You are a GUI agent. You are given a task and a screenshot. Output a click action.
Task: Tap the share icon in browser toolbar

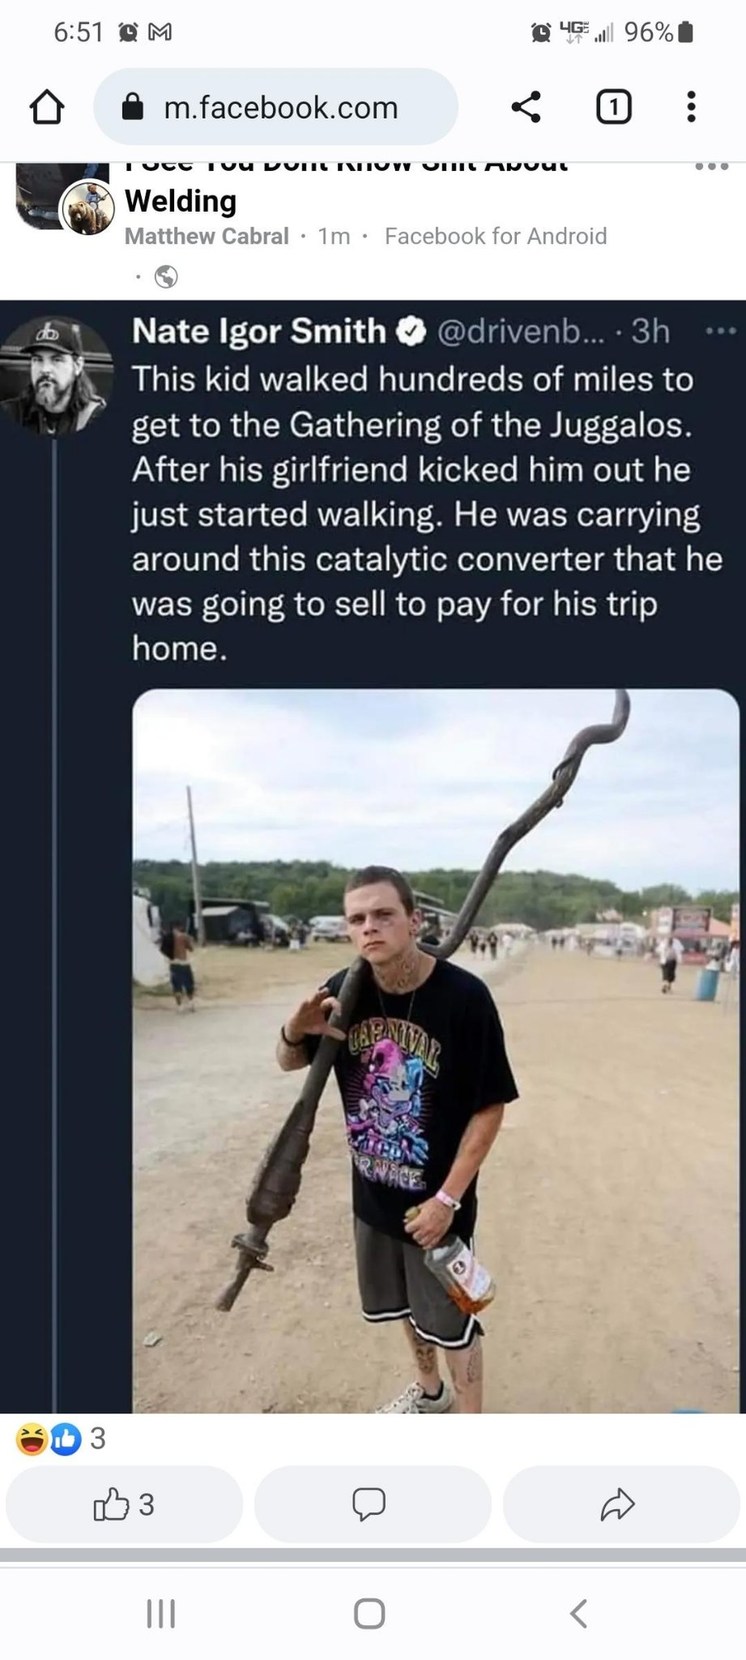point(526,107)
